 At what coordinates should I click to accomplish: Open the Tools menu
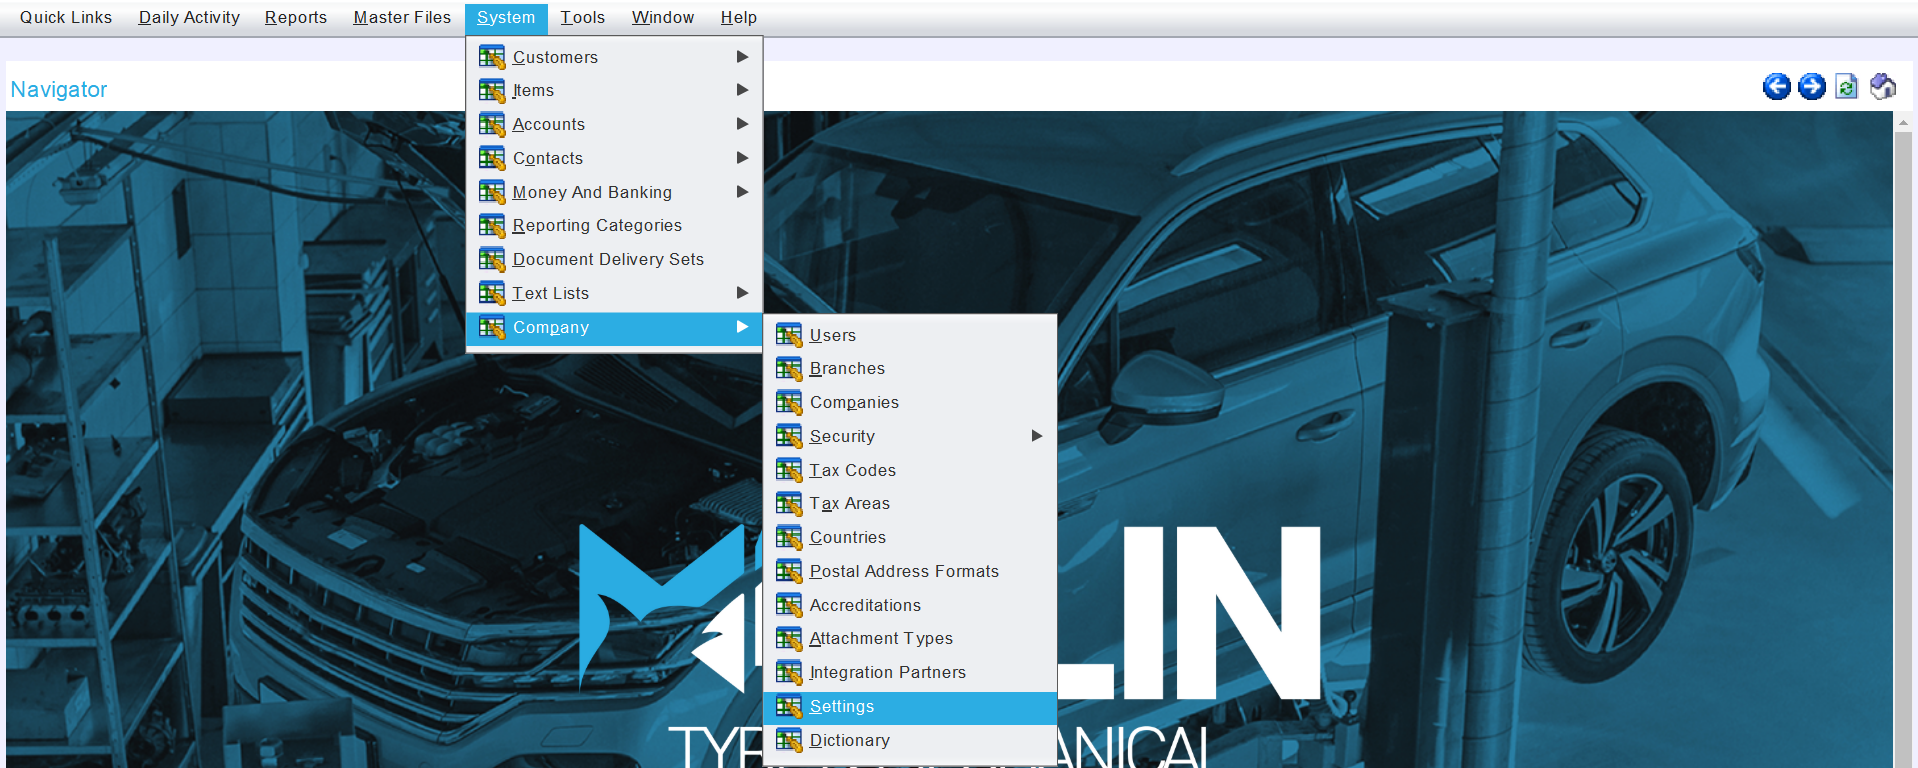click(583, 18)
